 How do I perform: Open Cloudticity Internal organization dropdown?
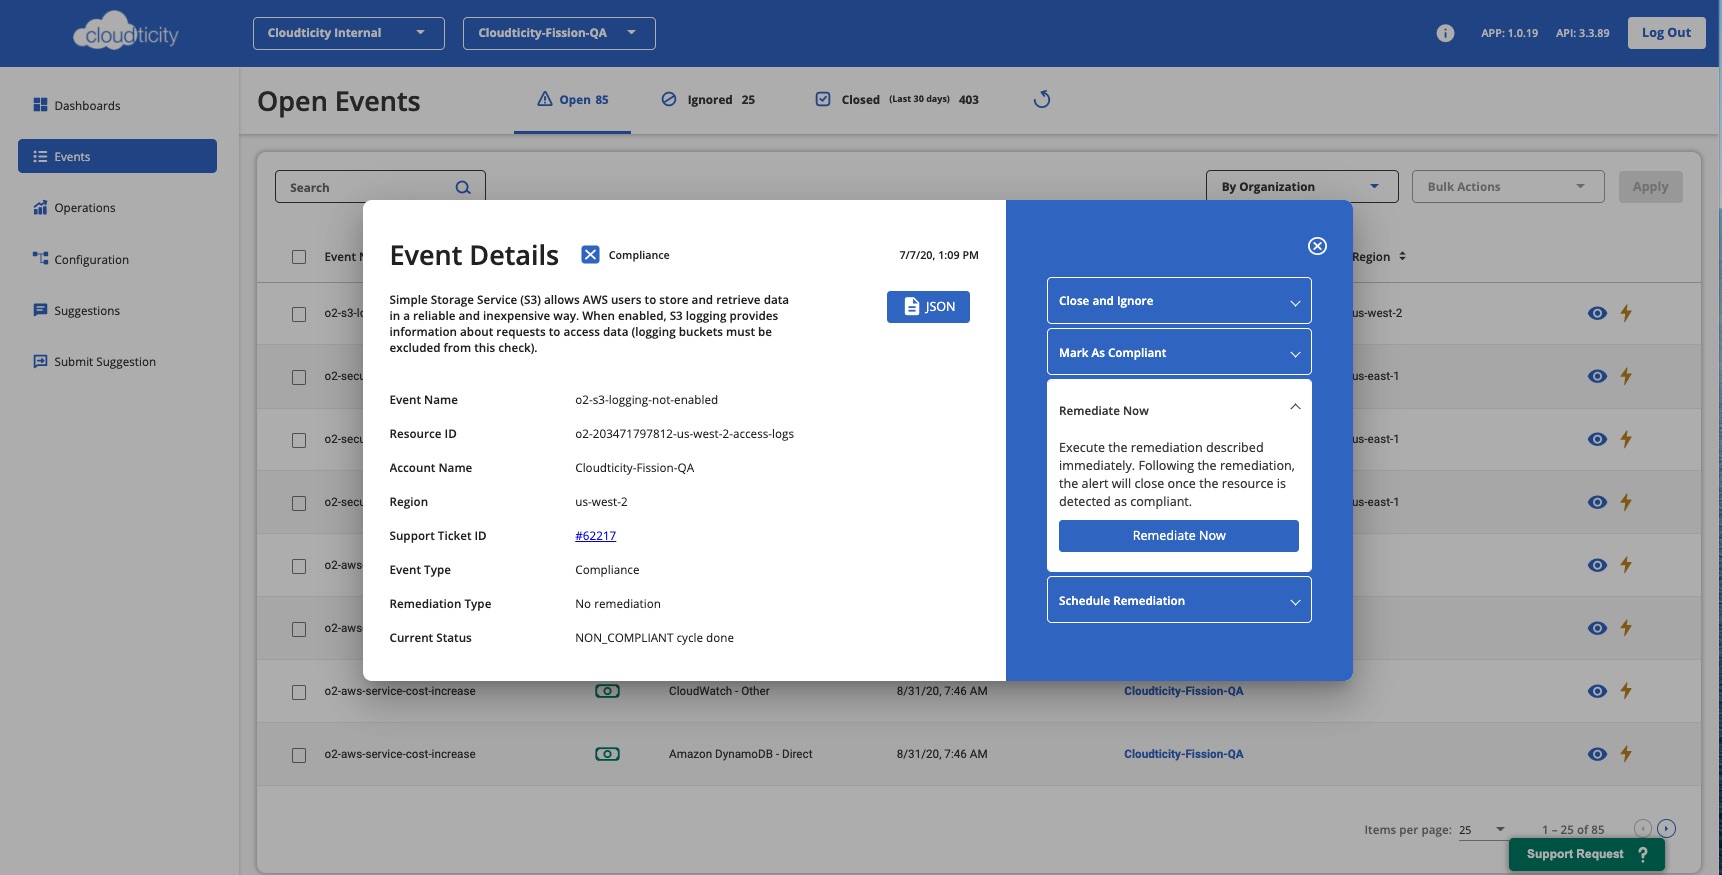click(x=348, y=33)
